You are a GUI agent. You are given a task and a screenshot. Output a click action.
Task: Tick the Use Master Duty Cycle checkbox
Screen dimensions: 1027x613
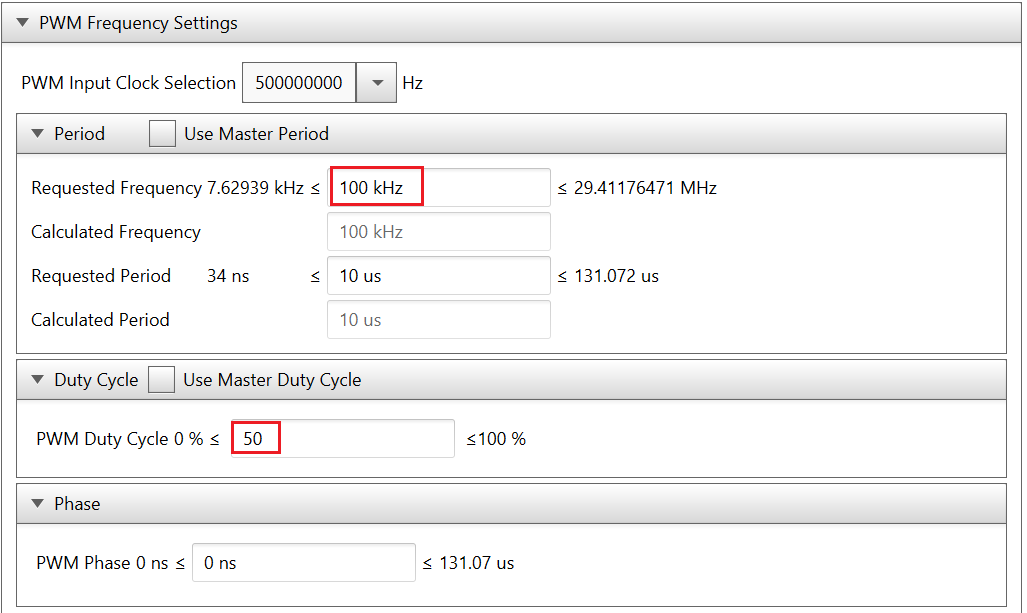coord(161,380)
